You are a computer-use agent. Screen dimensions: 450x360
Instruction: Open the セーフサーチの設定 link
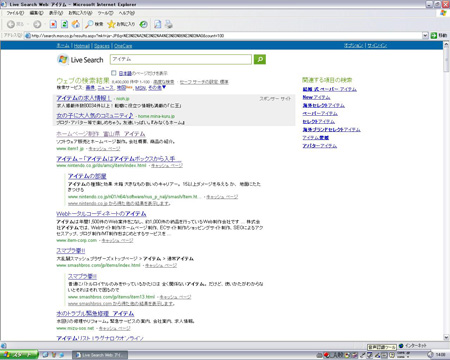(x=204, y=82)
